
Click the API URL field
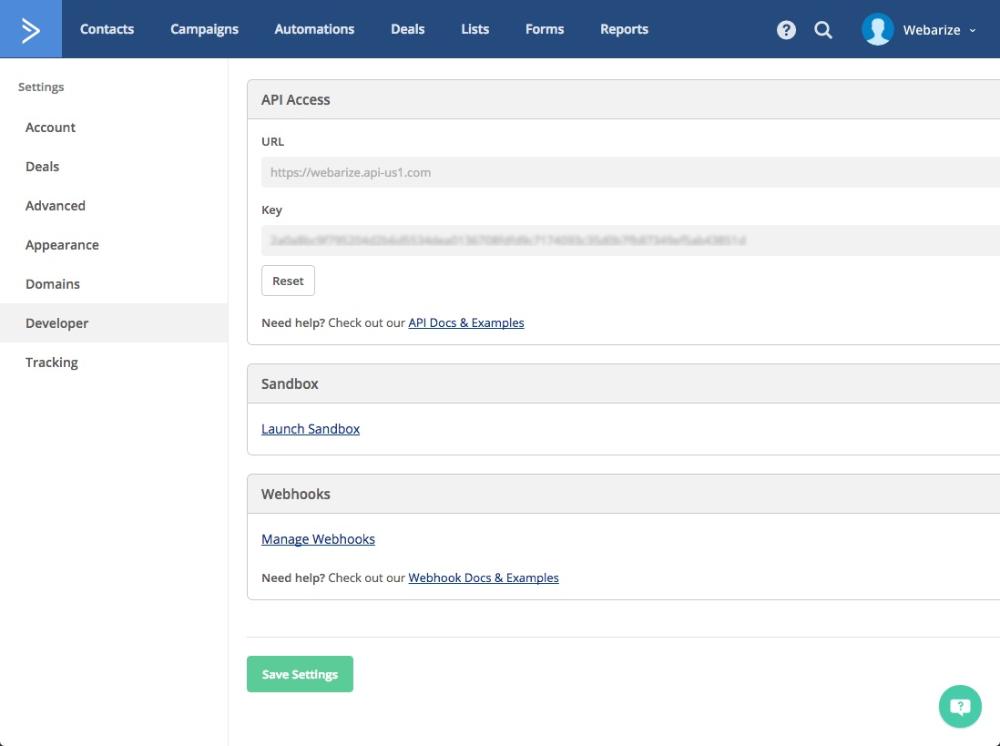point(630,172)
